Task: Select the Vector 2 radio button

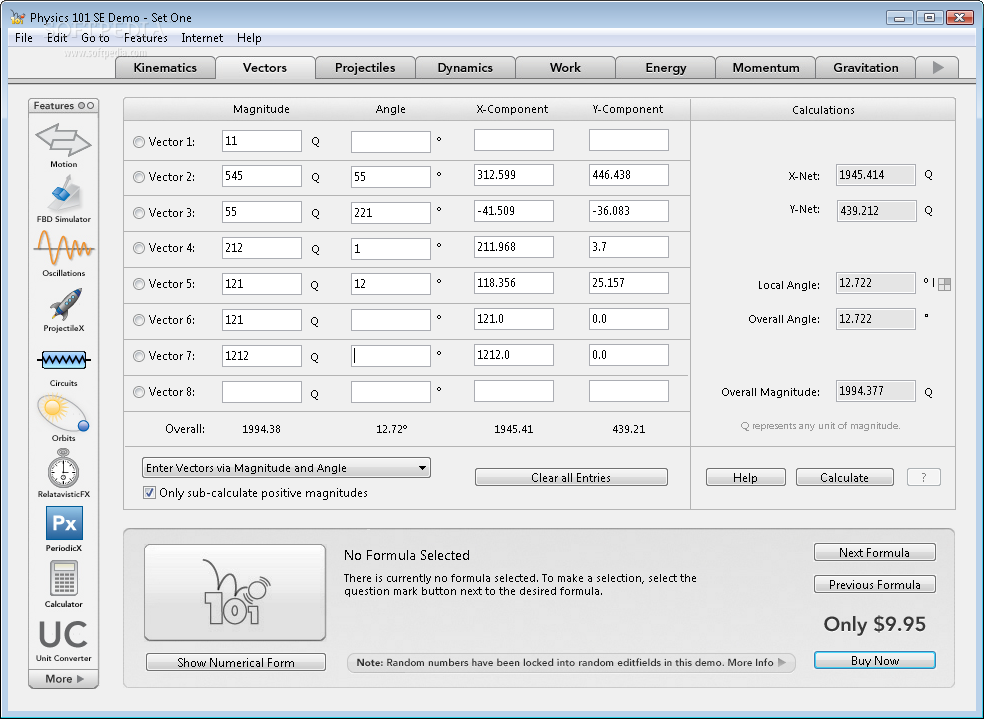Action: (x=139, y=178)
